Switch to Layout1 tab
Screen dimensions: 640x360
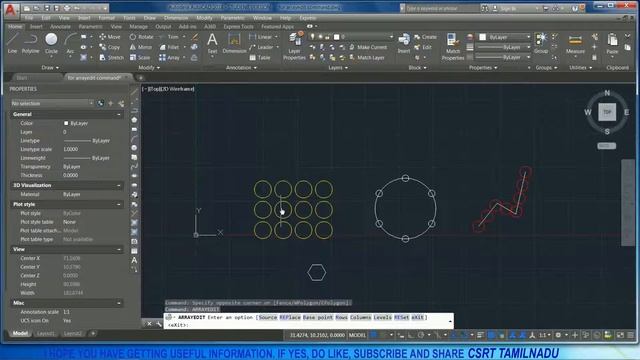pos(45,333)
